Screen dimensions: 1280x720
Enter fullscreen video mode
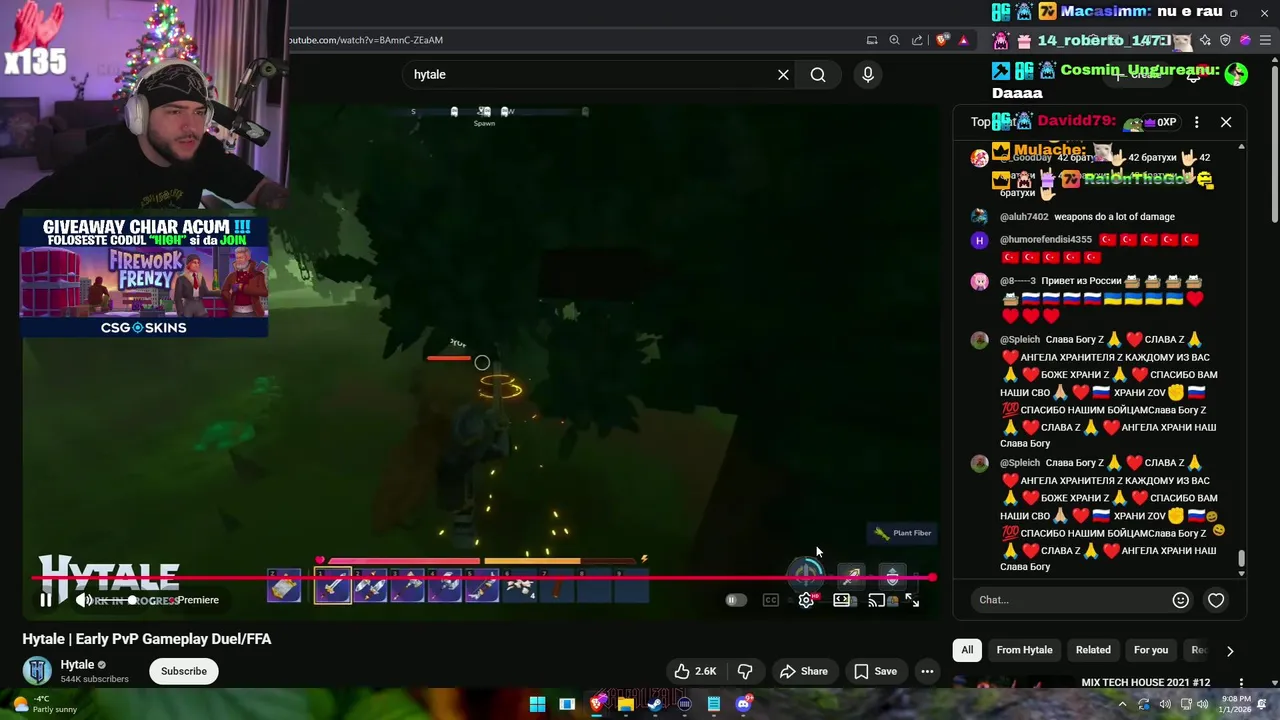[912, 600]
